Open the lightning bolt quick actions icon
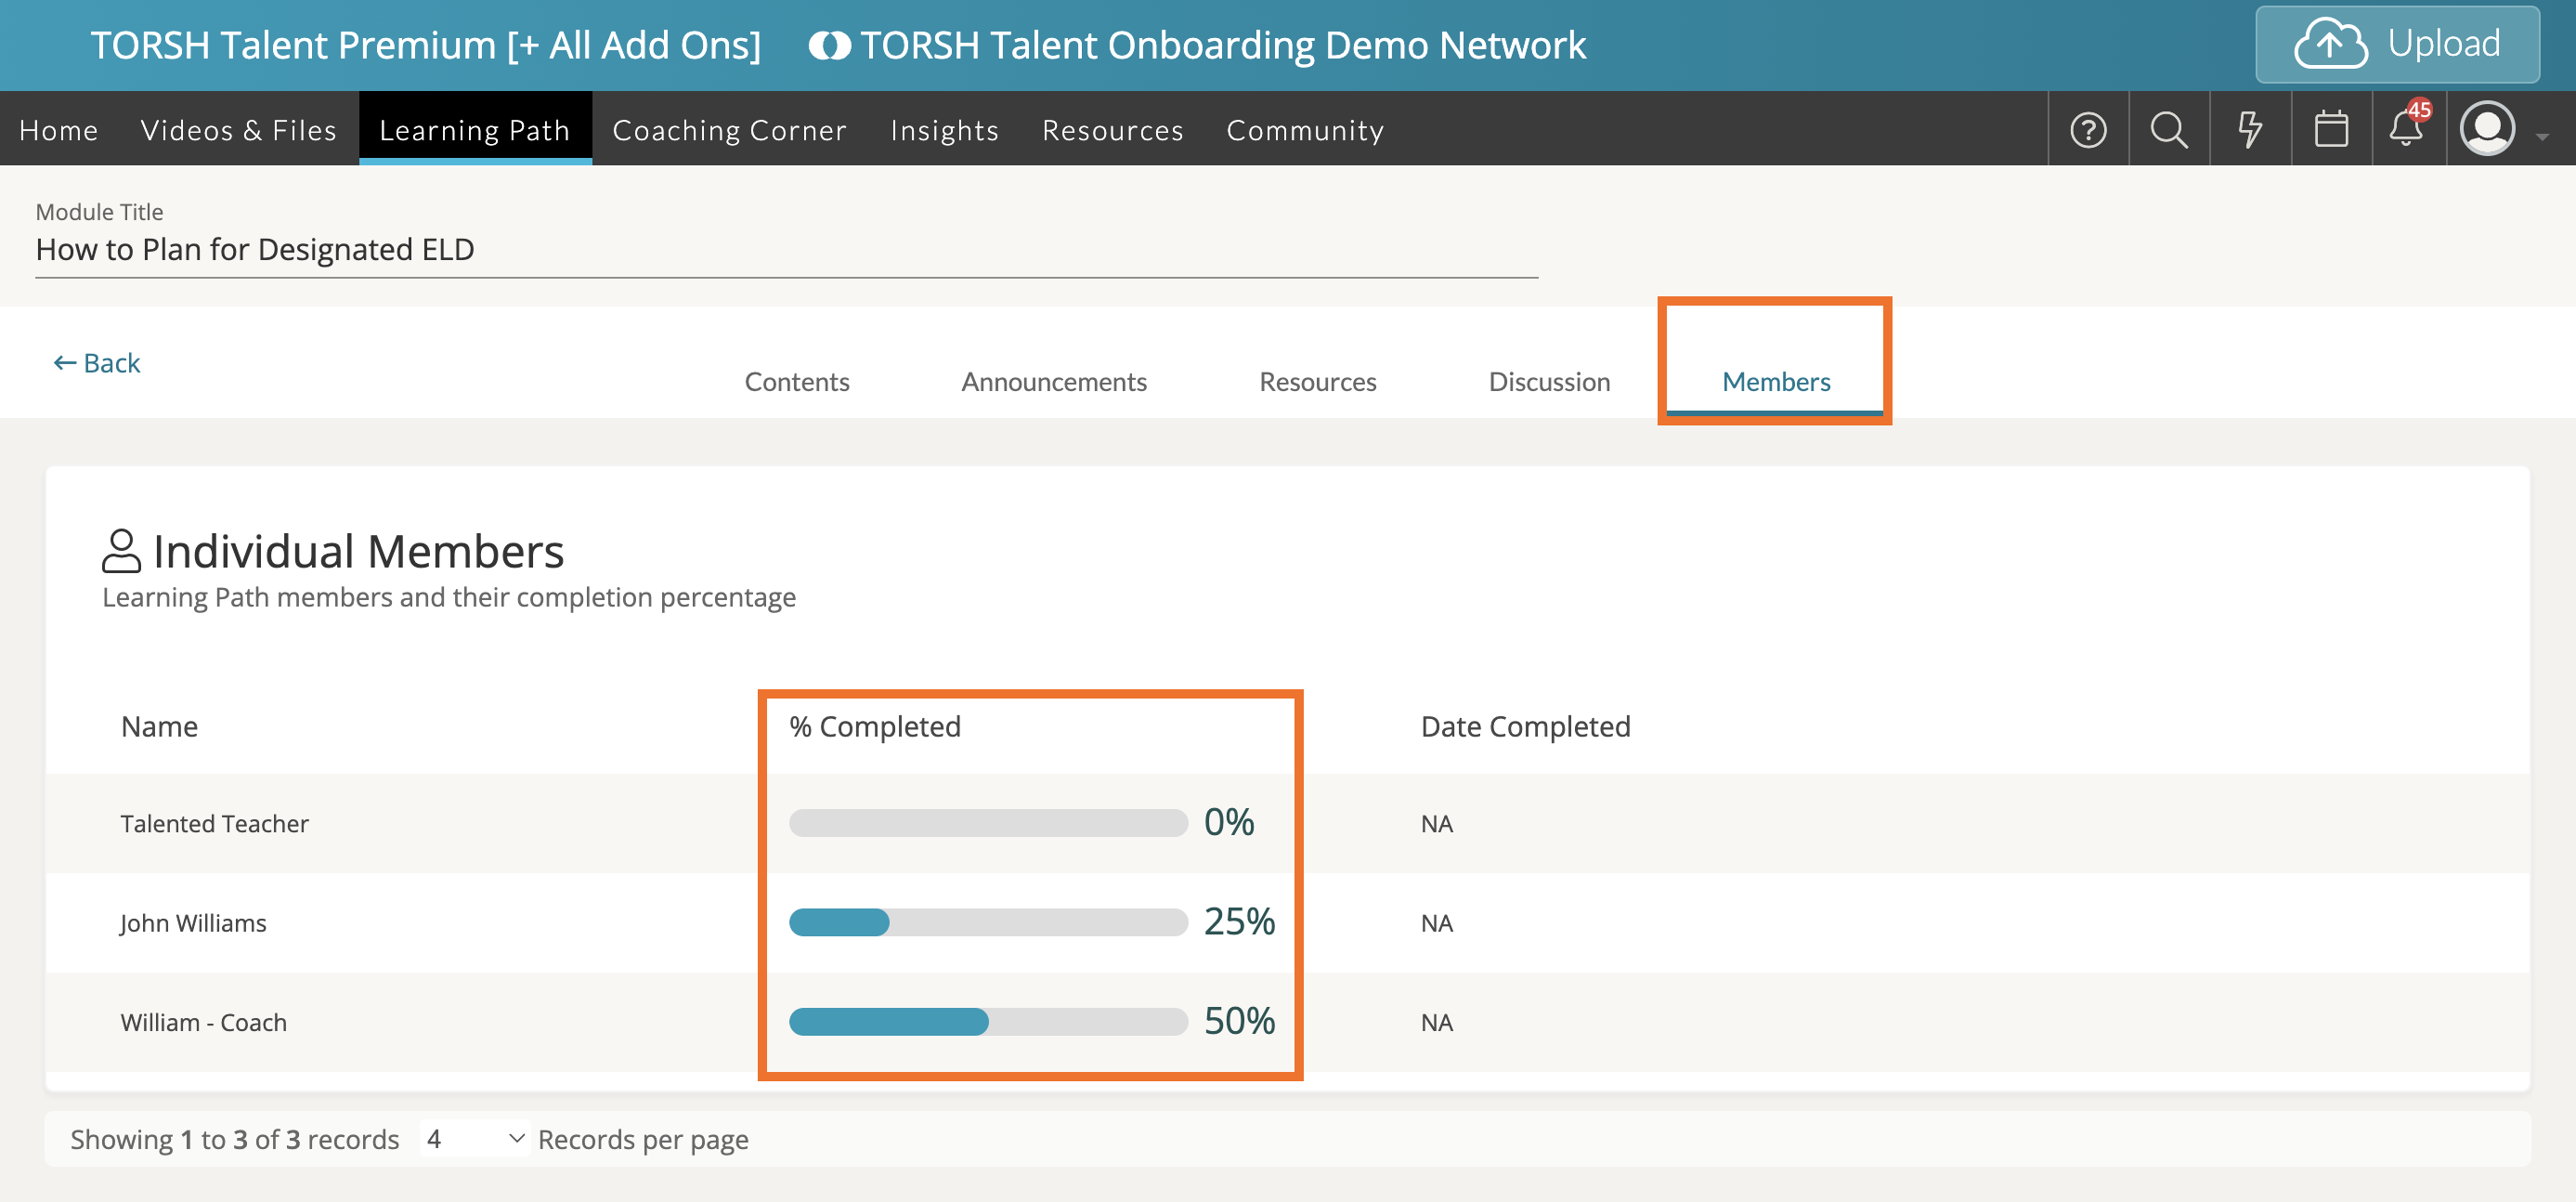 [x=2249, y=130]
